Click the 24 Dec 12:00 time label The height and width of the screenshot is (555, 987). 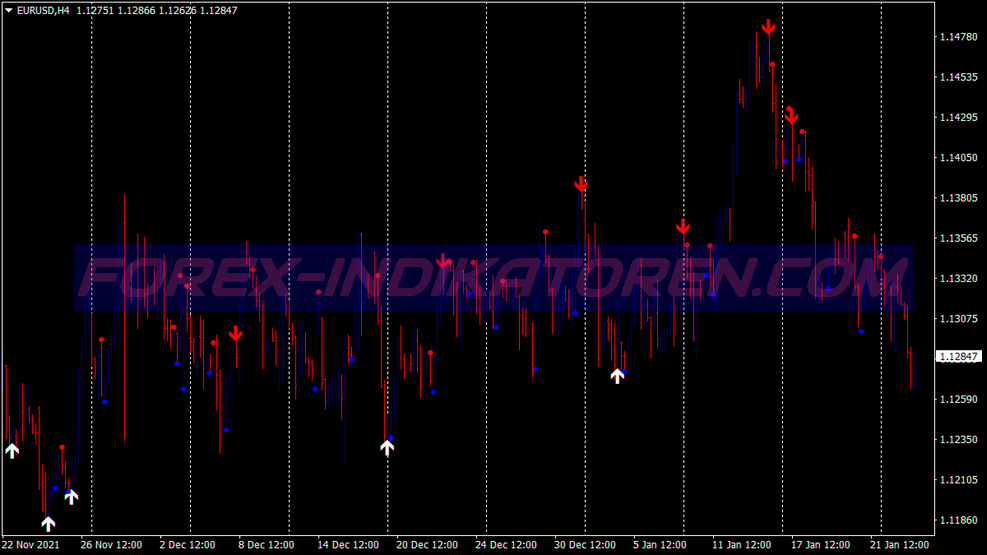coord(506,545)
